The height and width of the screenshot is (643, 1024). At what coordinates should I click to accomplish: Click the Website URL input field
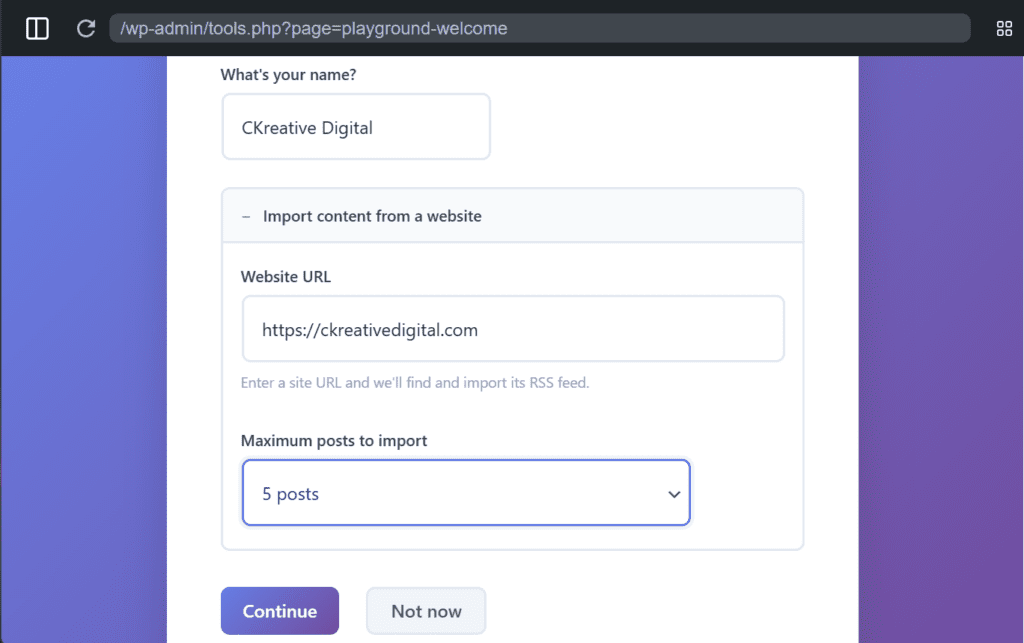coord(513,329)
